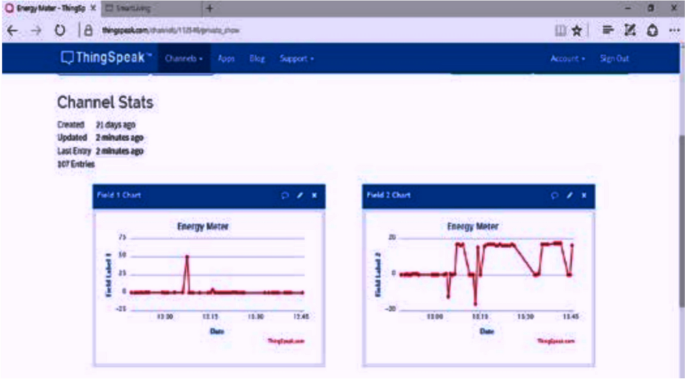This screenshot has height=379, width=685.
Task: Edit Field 1 Chart pencil icon
Action: tap(300, 195)
